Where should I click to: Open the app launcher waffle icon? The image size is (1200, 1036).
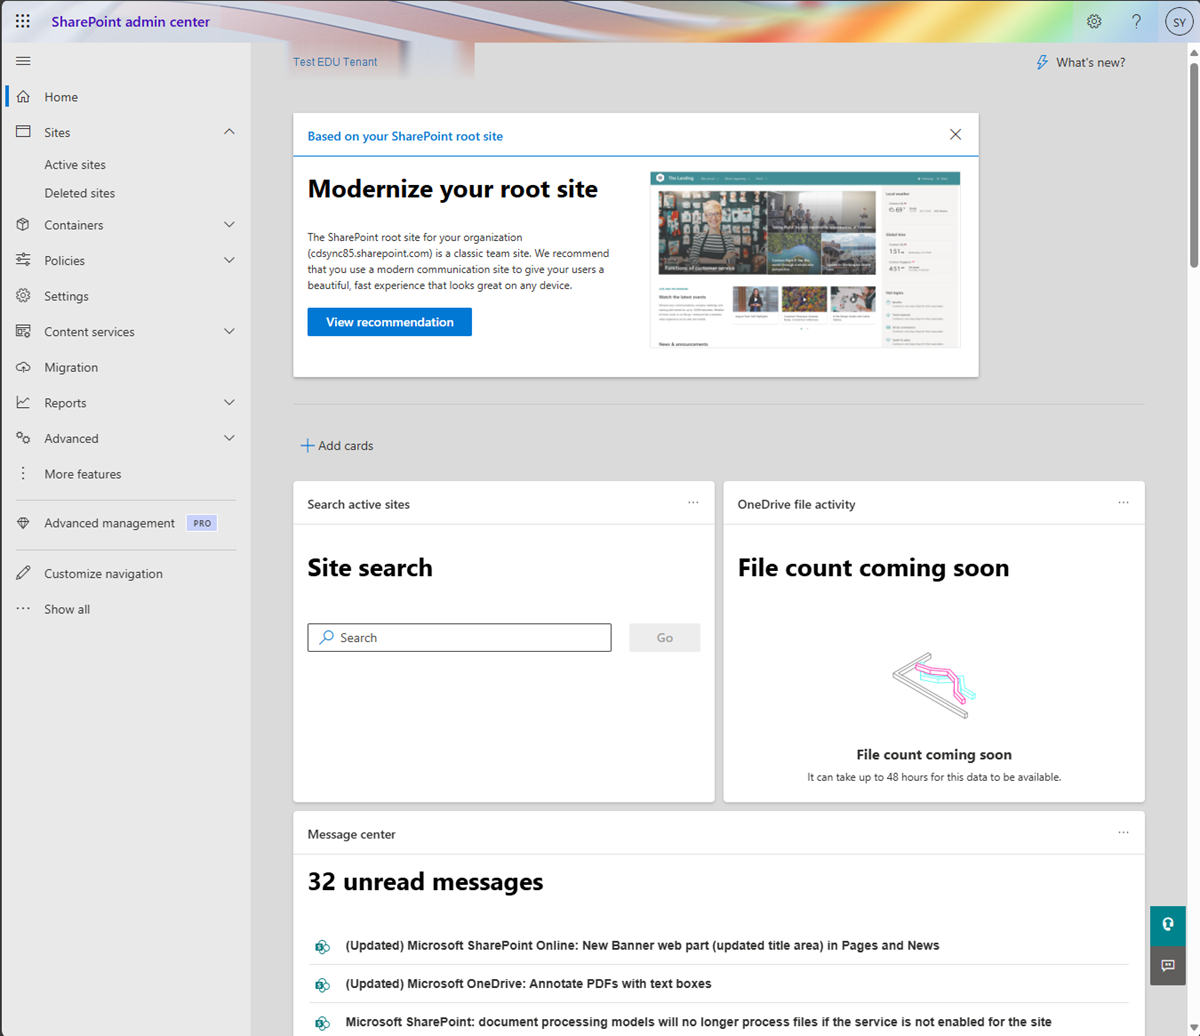pos(23,21)
